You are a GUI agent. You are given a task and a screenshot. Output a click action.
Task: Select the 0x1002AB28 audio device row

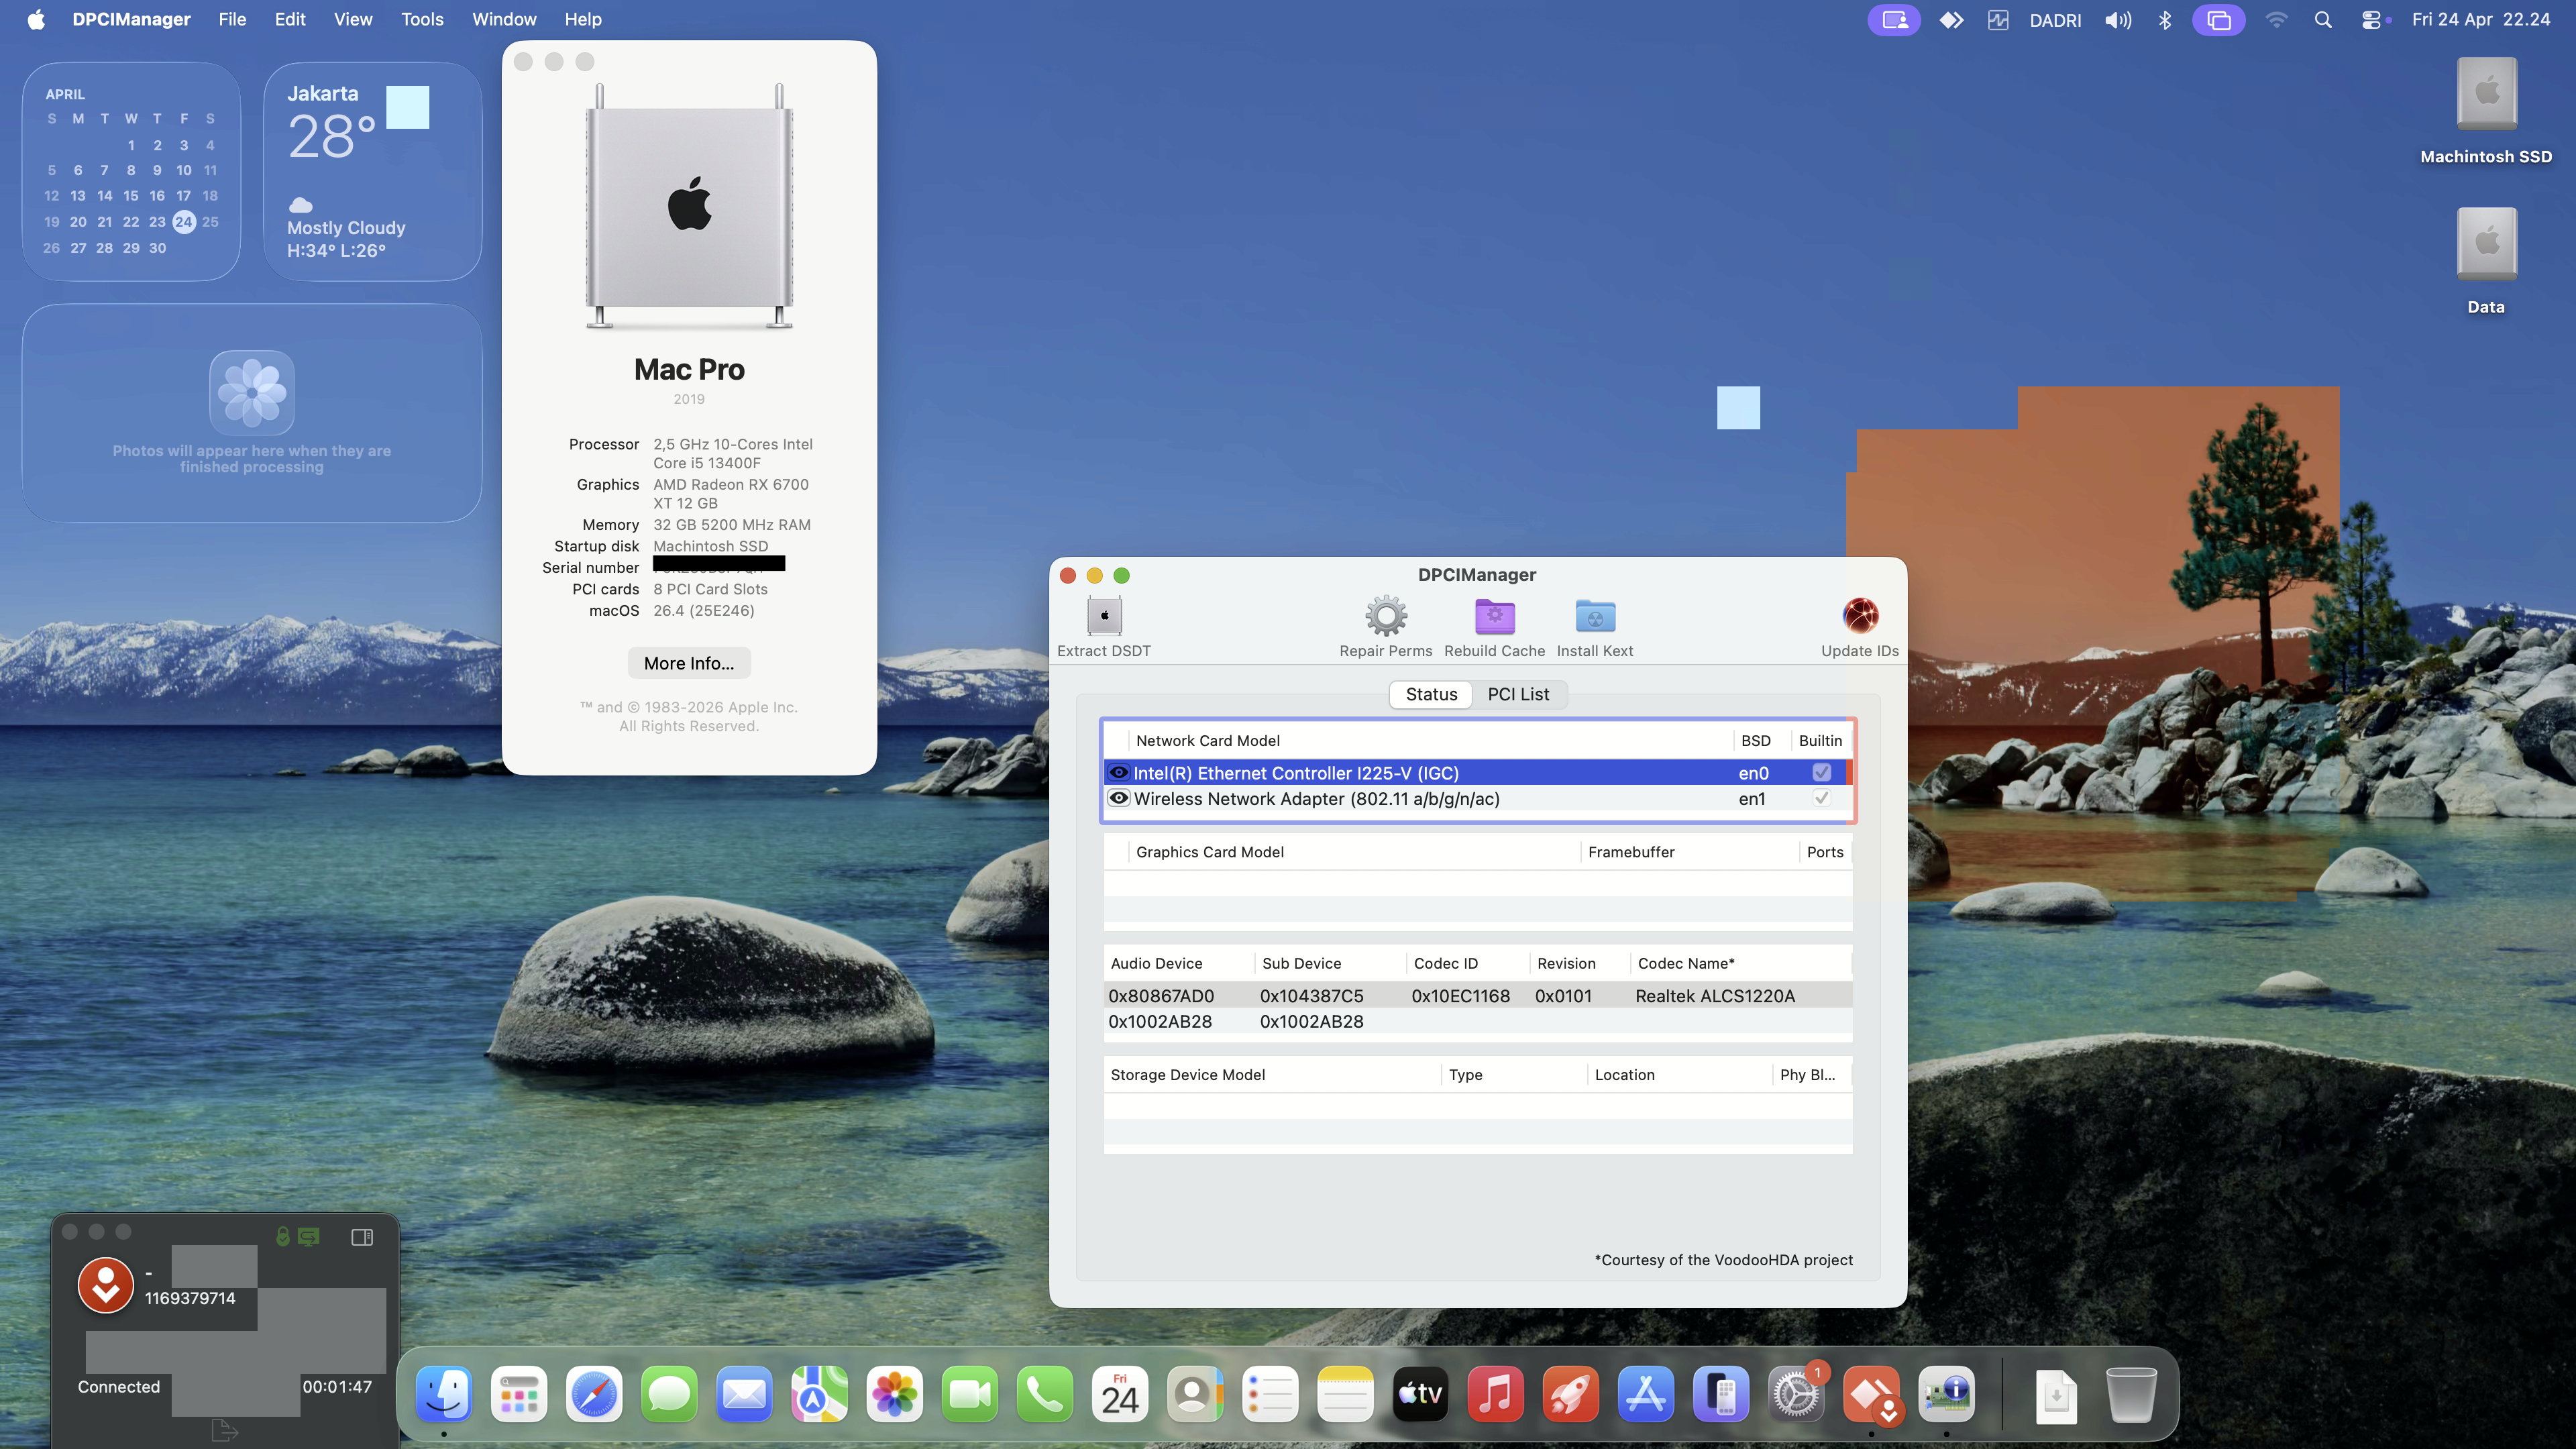pos(1477,1021)
